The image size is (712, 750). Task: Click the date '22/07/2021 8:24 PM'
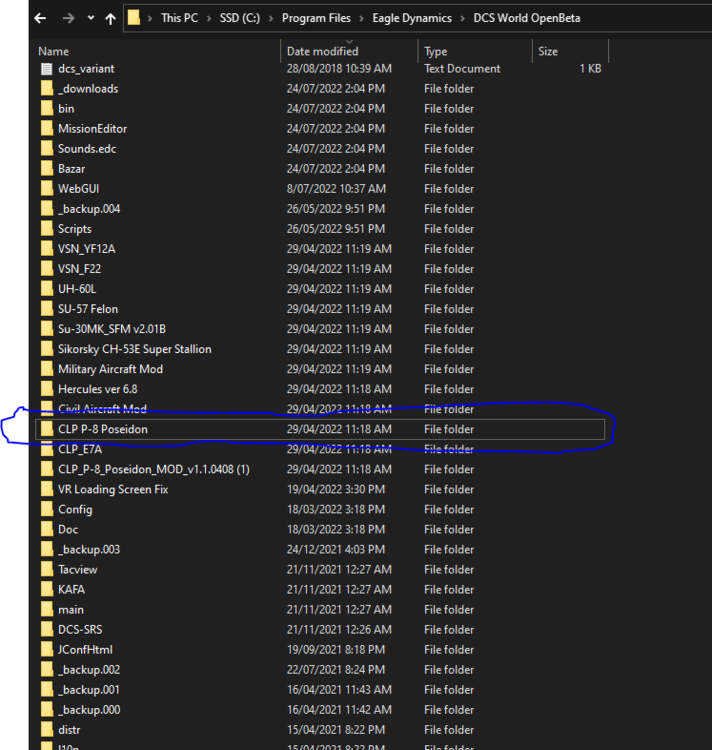point(336,670)
